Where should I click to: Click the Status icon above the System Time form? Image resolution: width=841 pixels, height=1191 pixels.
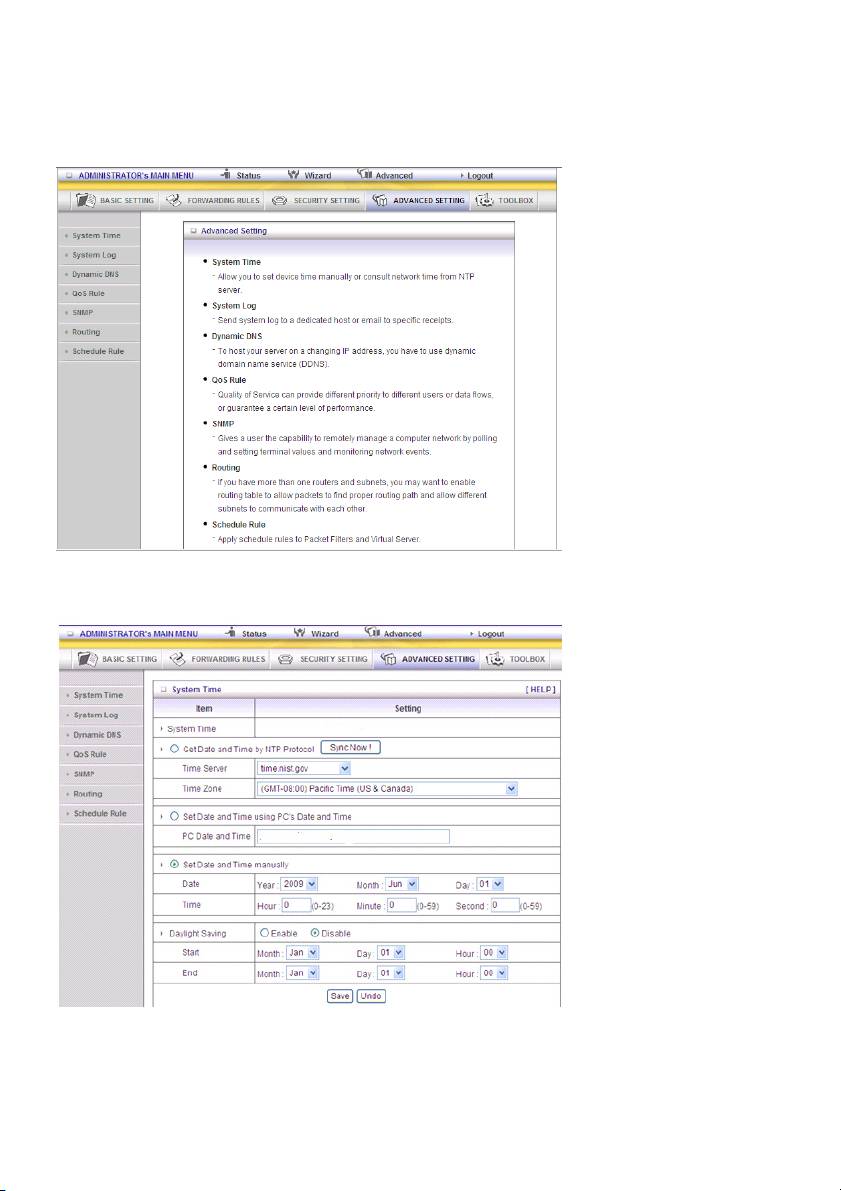pos(229,633)
